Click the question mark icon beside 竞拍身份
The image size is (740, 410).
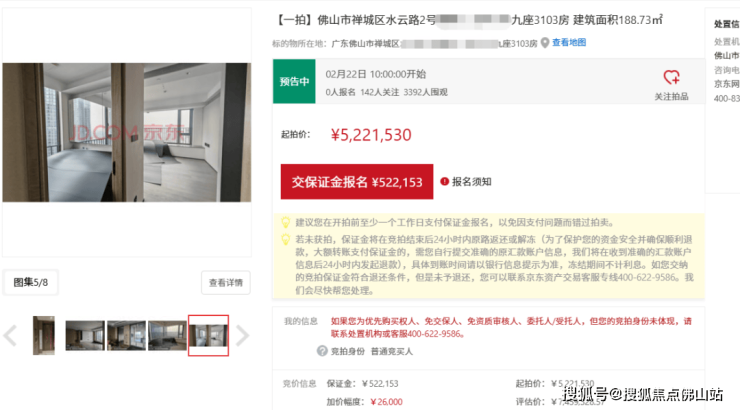point(322,351)
